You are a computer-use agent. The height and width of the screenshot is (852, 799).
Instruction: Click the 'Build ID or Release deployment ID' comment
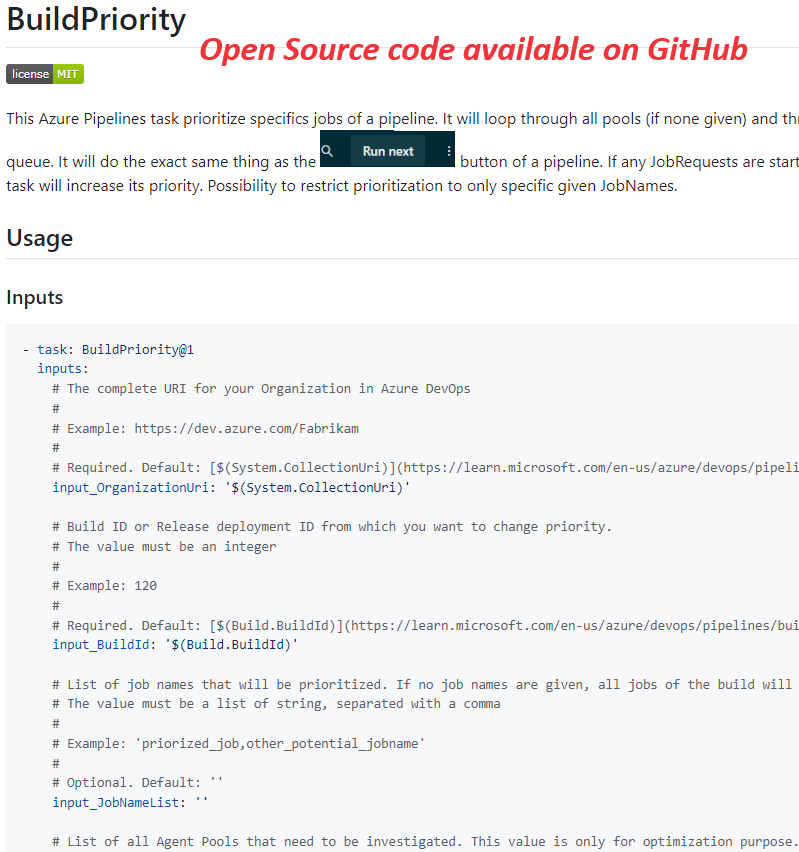pyautogui.click(x=332, y=527)
